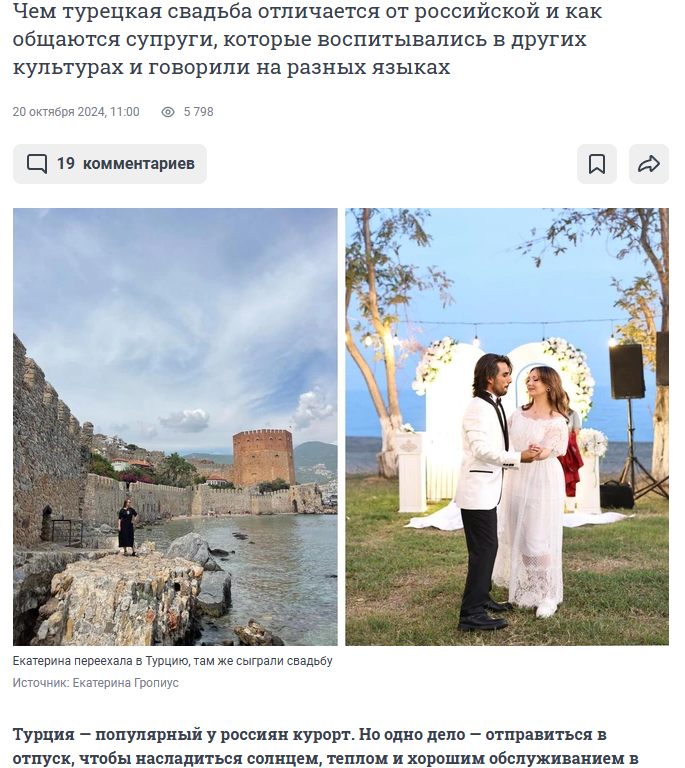Click the word комментариев in the button

139,164
